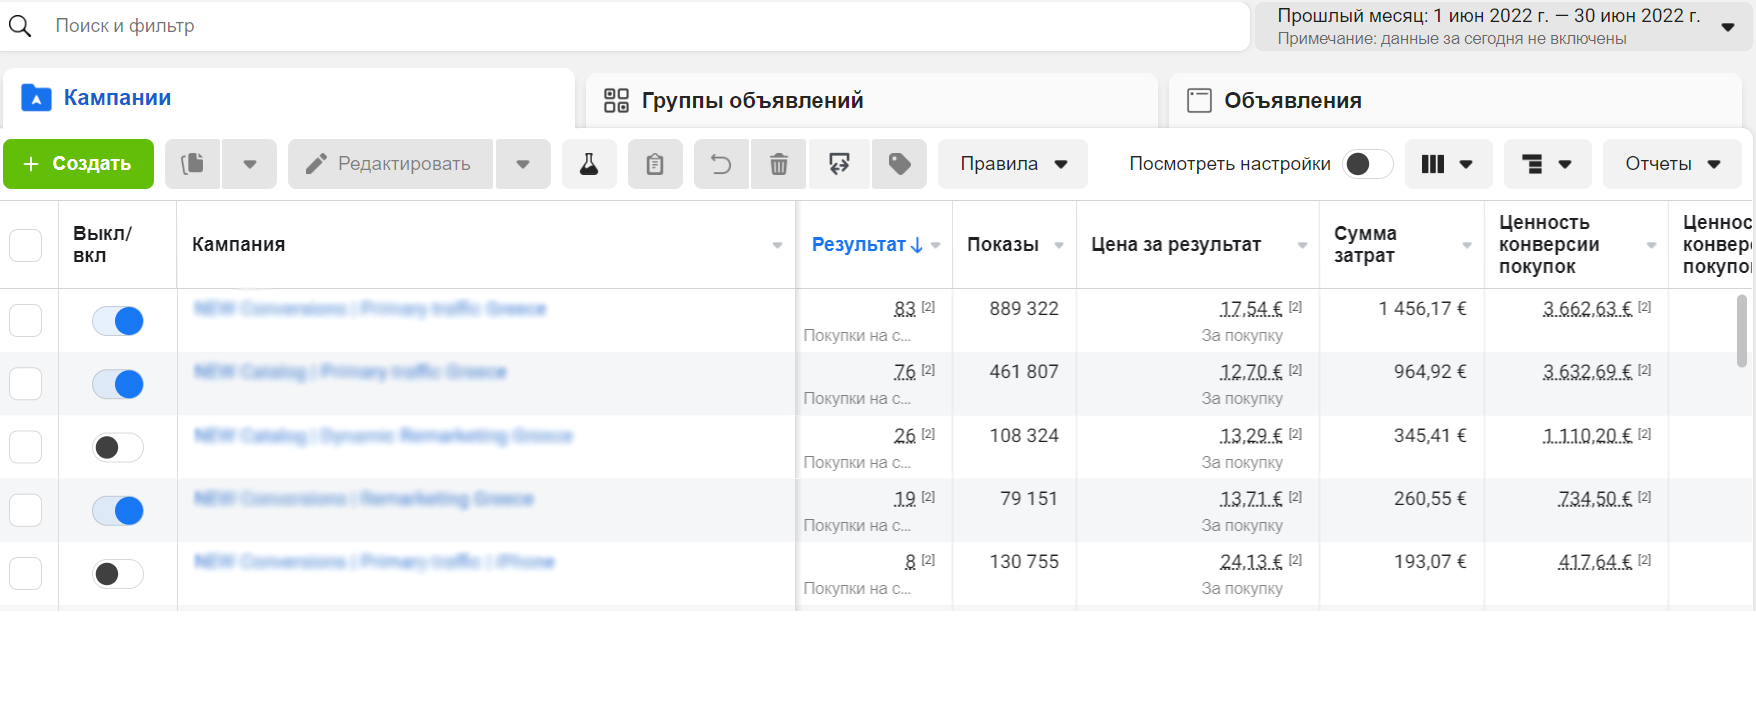1756x705 pixels.
Task: Expand the 'Правила' dropdown
Action: 1013,164
